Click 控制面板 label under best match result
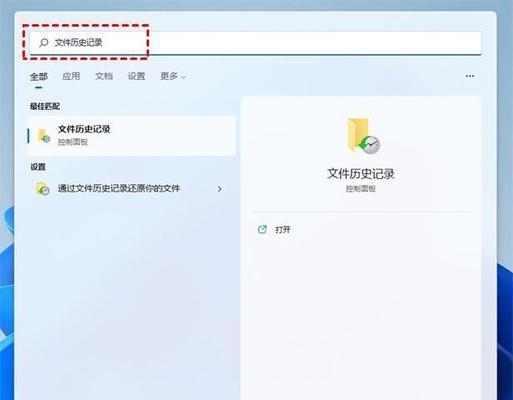Viewport: 513px width, 400px height. click(x=73, y=142)
